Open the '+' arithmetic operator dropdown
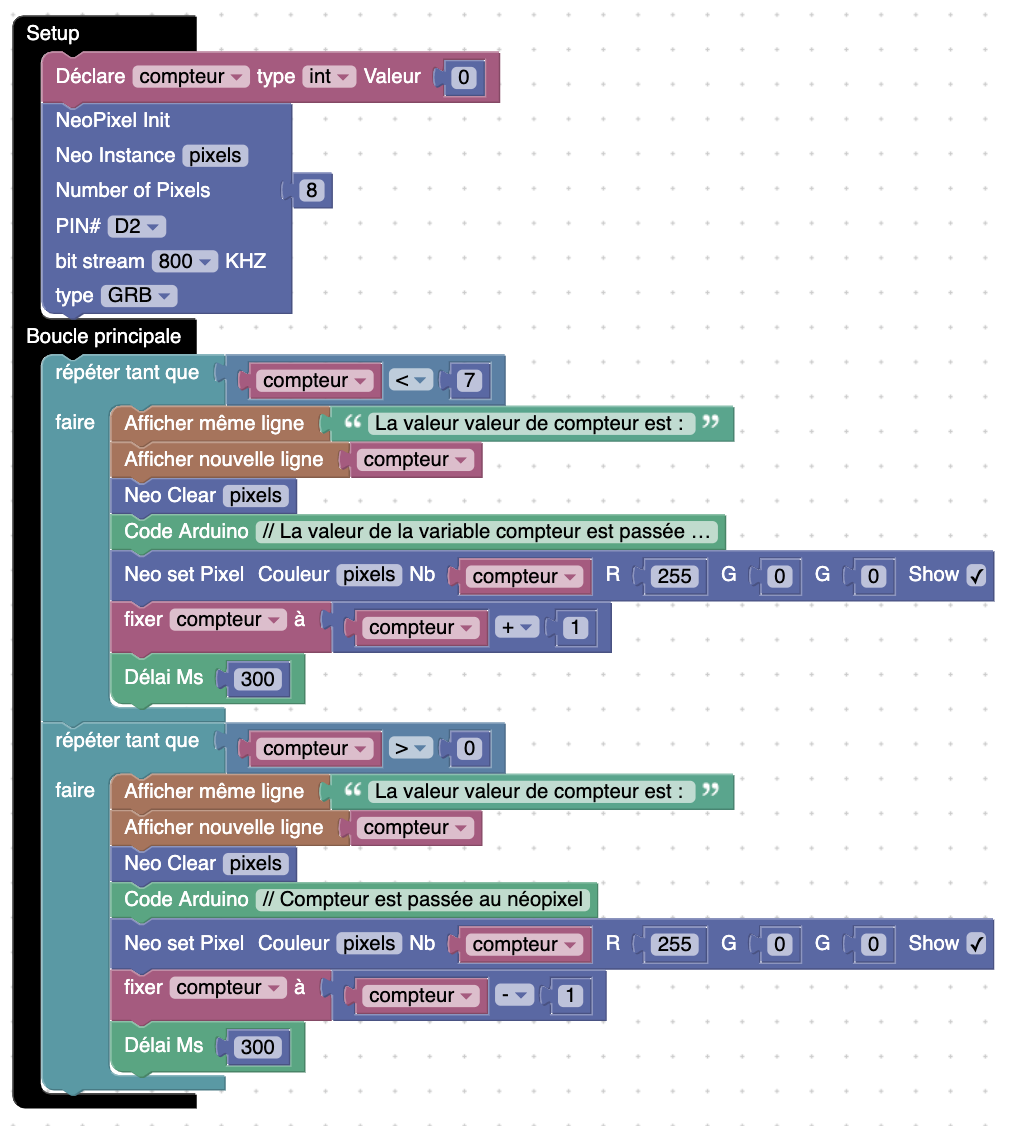The width and height of the screenshot is (1012, 1126). pos(516,628)
